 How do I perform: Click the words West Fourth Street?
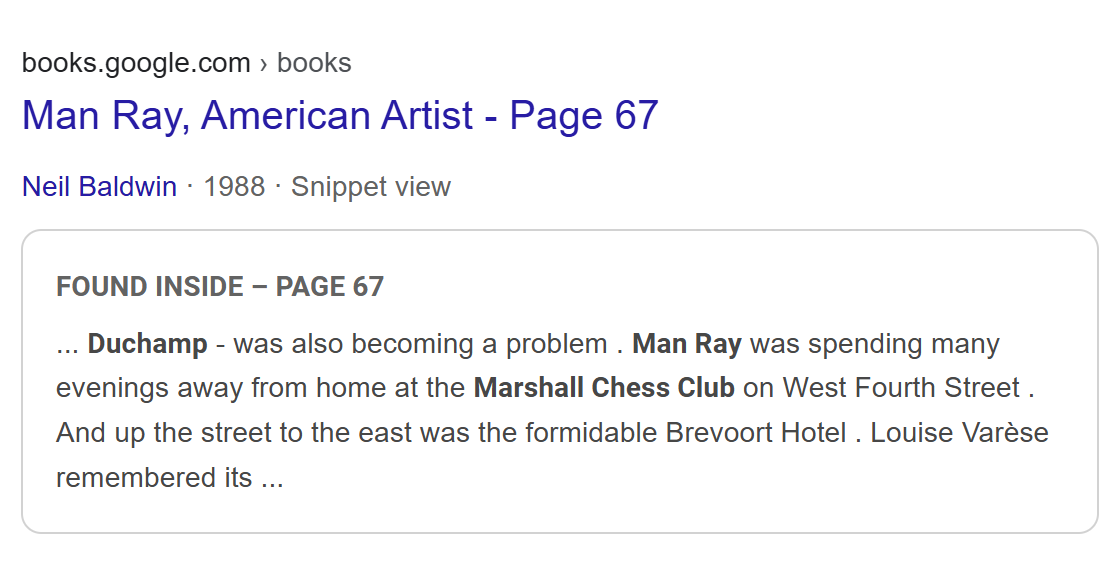coord(901,388)
